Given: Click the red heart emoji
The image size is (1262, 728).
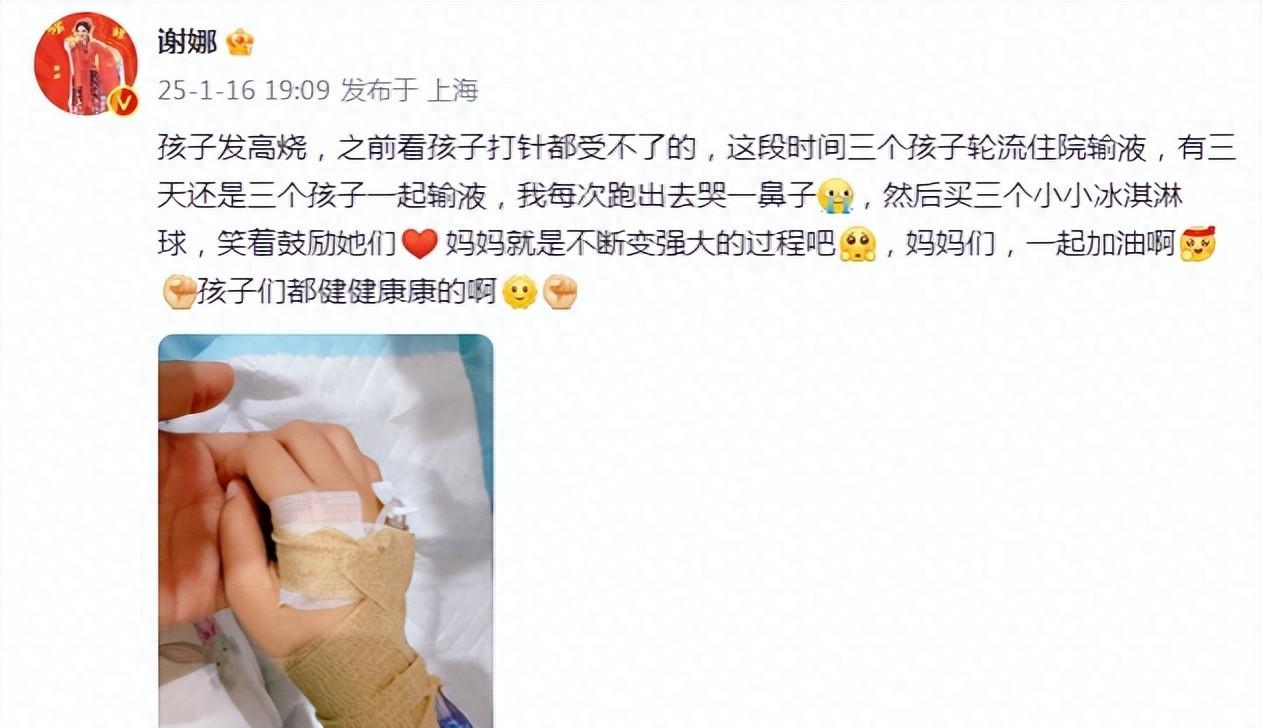Looking at the screenshot, I should coord(420,244).
